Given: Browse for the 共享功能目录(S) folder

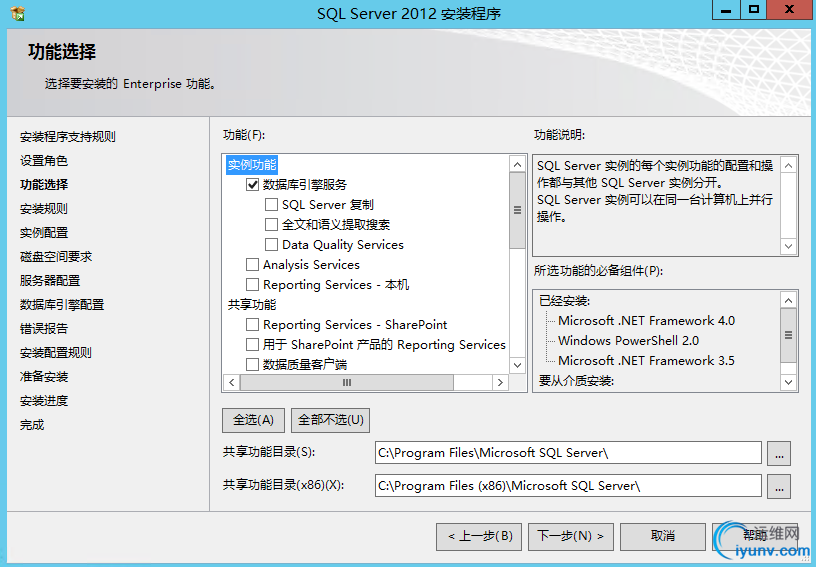Looking at the screenshot, I should click(779, 453).
